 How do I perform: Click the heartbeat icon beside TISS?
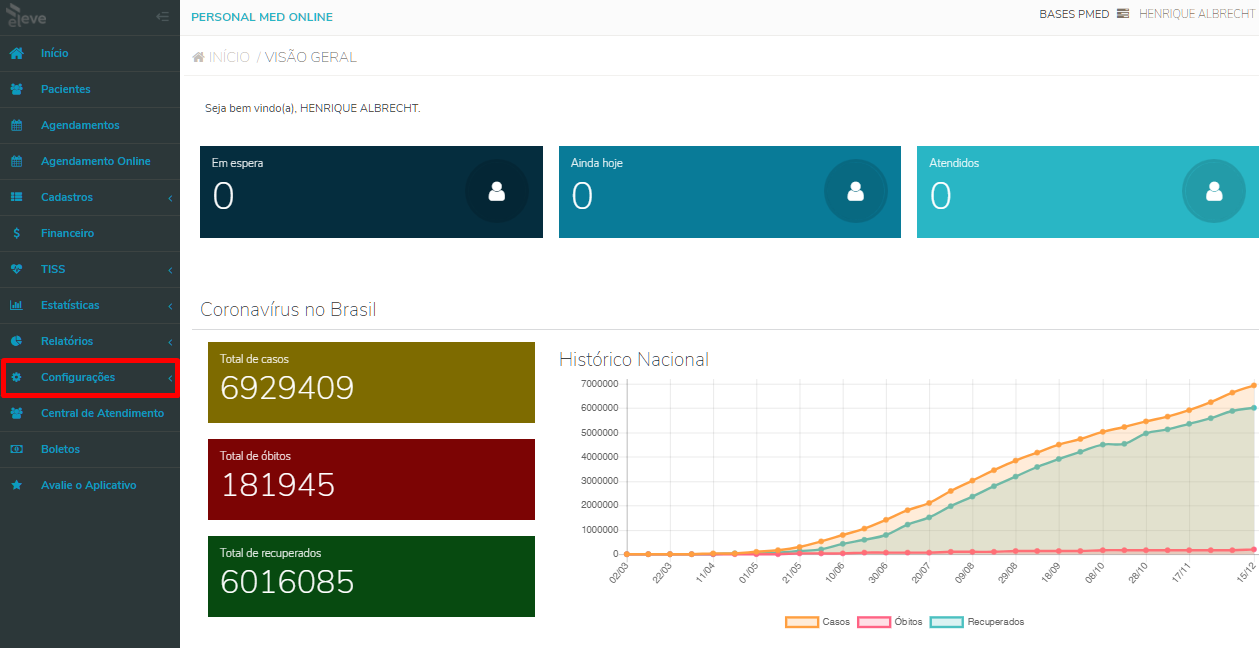(16, 269)
